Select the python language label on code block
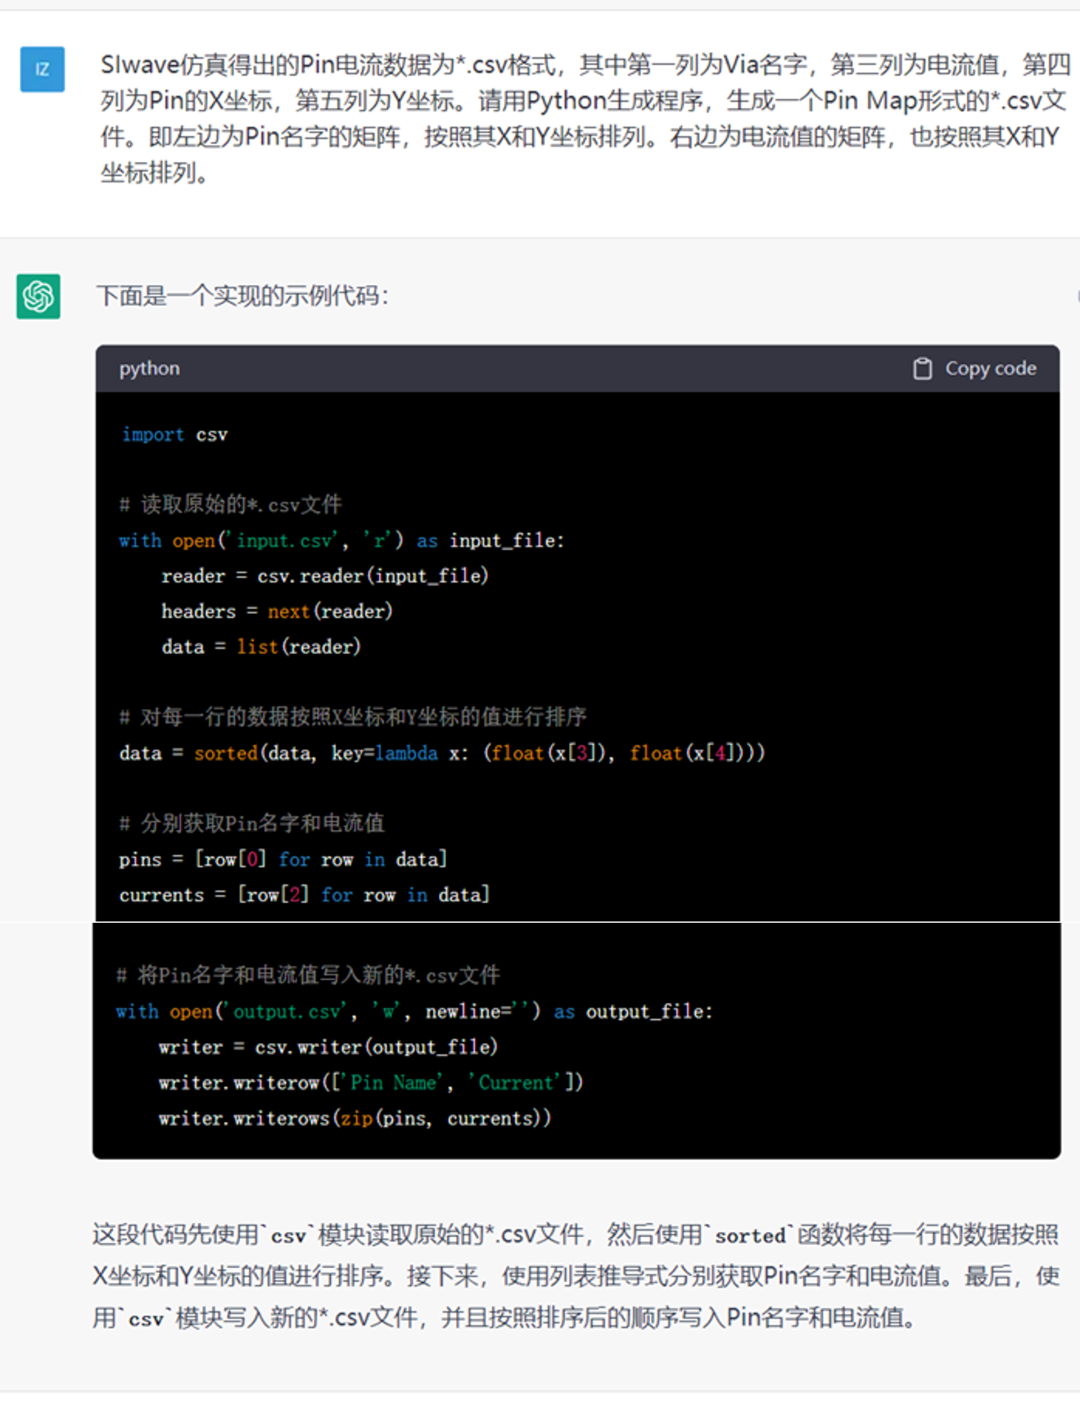 tap(148, 368)
